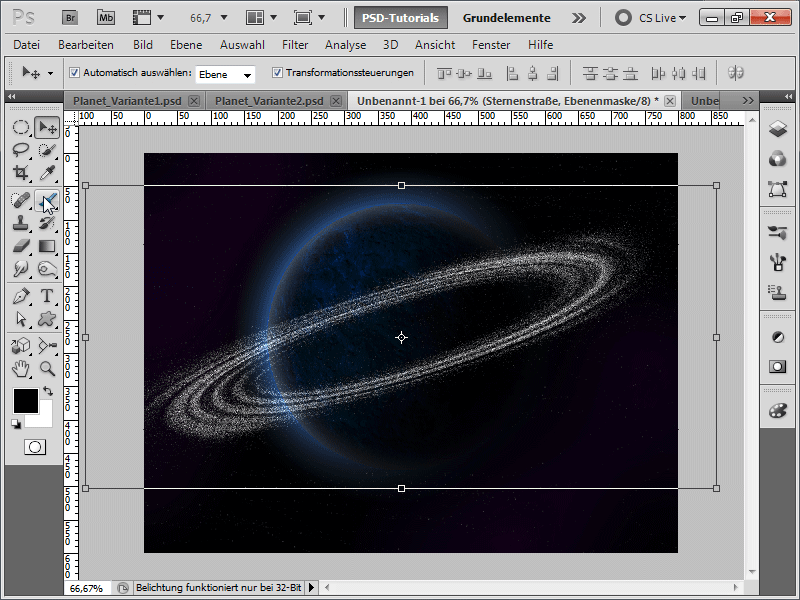Viewport: 800px width, 600px height.
Task: Open the Adjustments panel icon
Action: [x=778, y=337]
